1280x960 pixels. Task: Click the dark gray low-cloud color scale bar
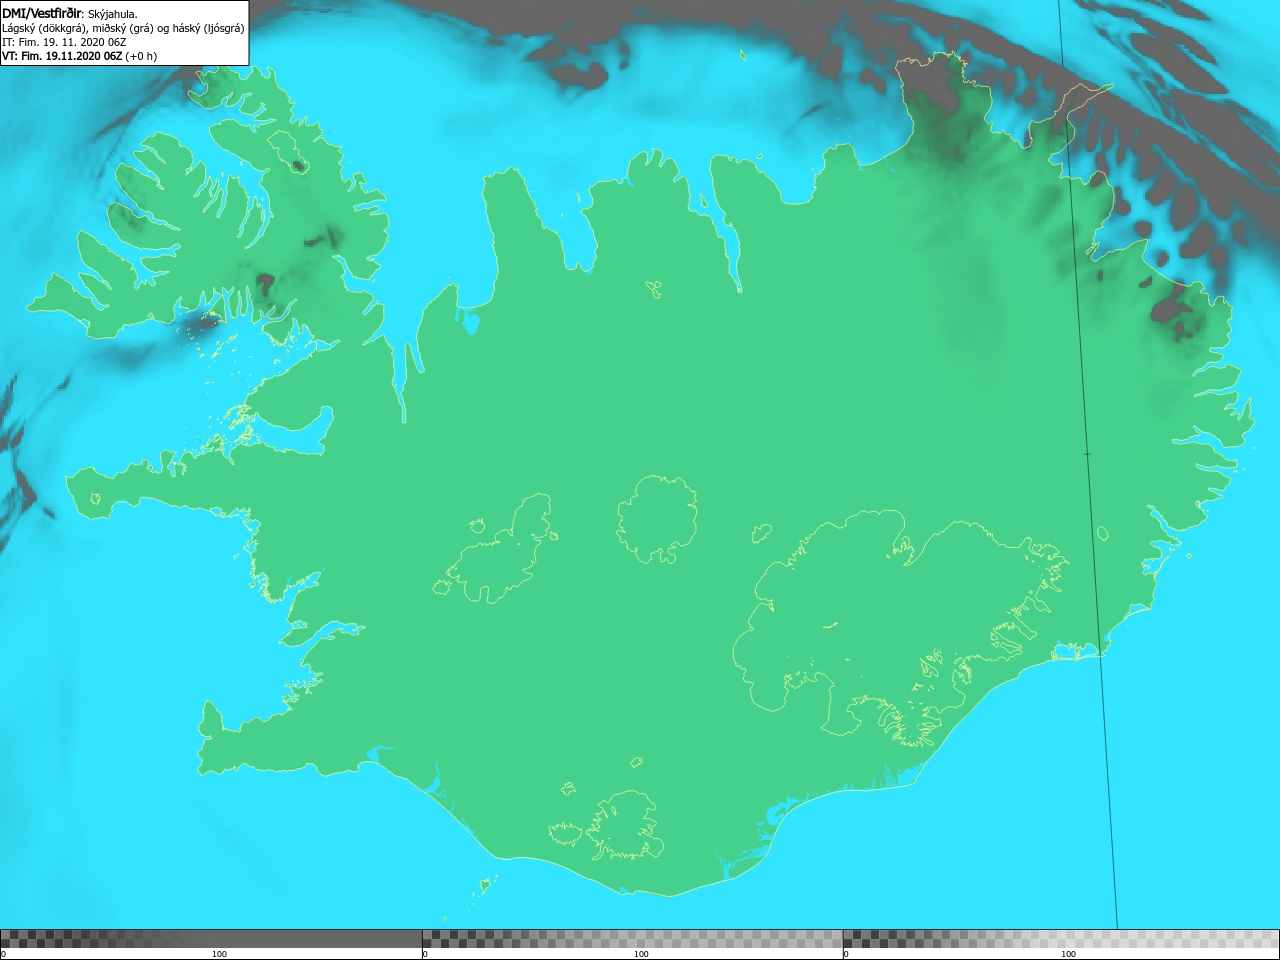click(x=211, y=939)
